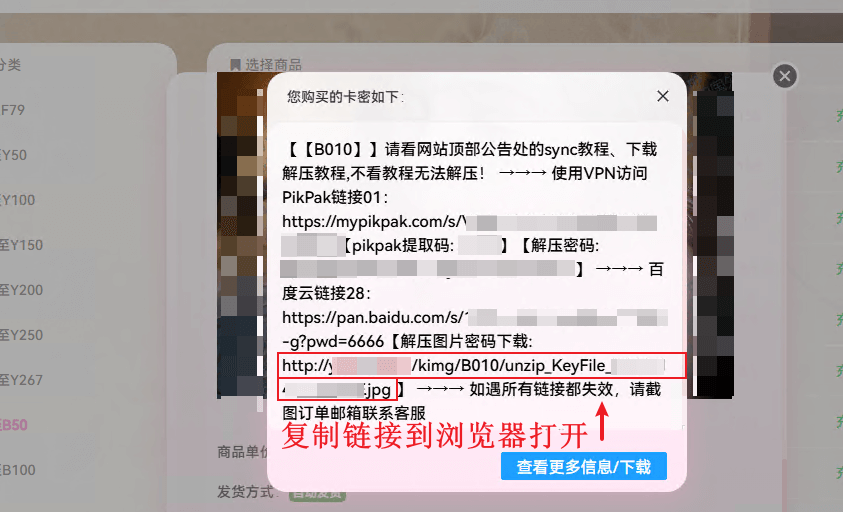Click the red arrow annotation
This screenshot has height=512, width=843.
603,422
